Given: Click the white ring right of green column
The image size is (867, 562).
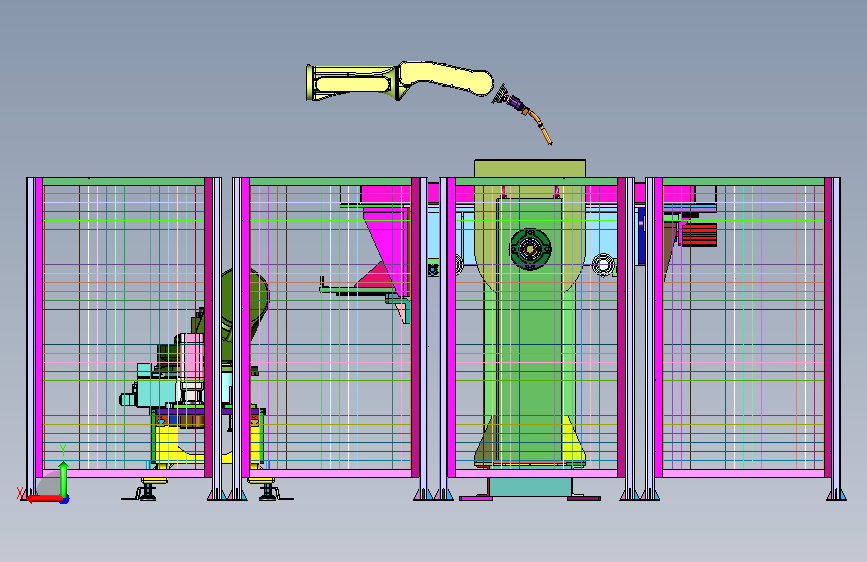Looking at the screenshot, I should click(603, 264).
